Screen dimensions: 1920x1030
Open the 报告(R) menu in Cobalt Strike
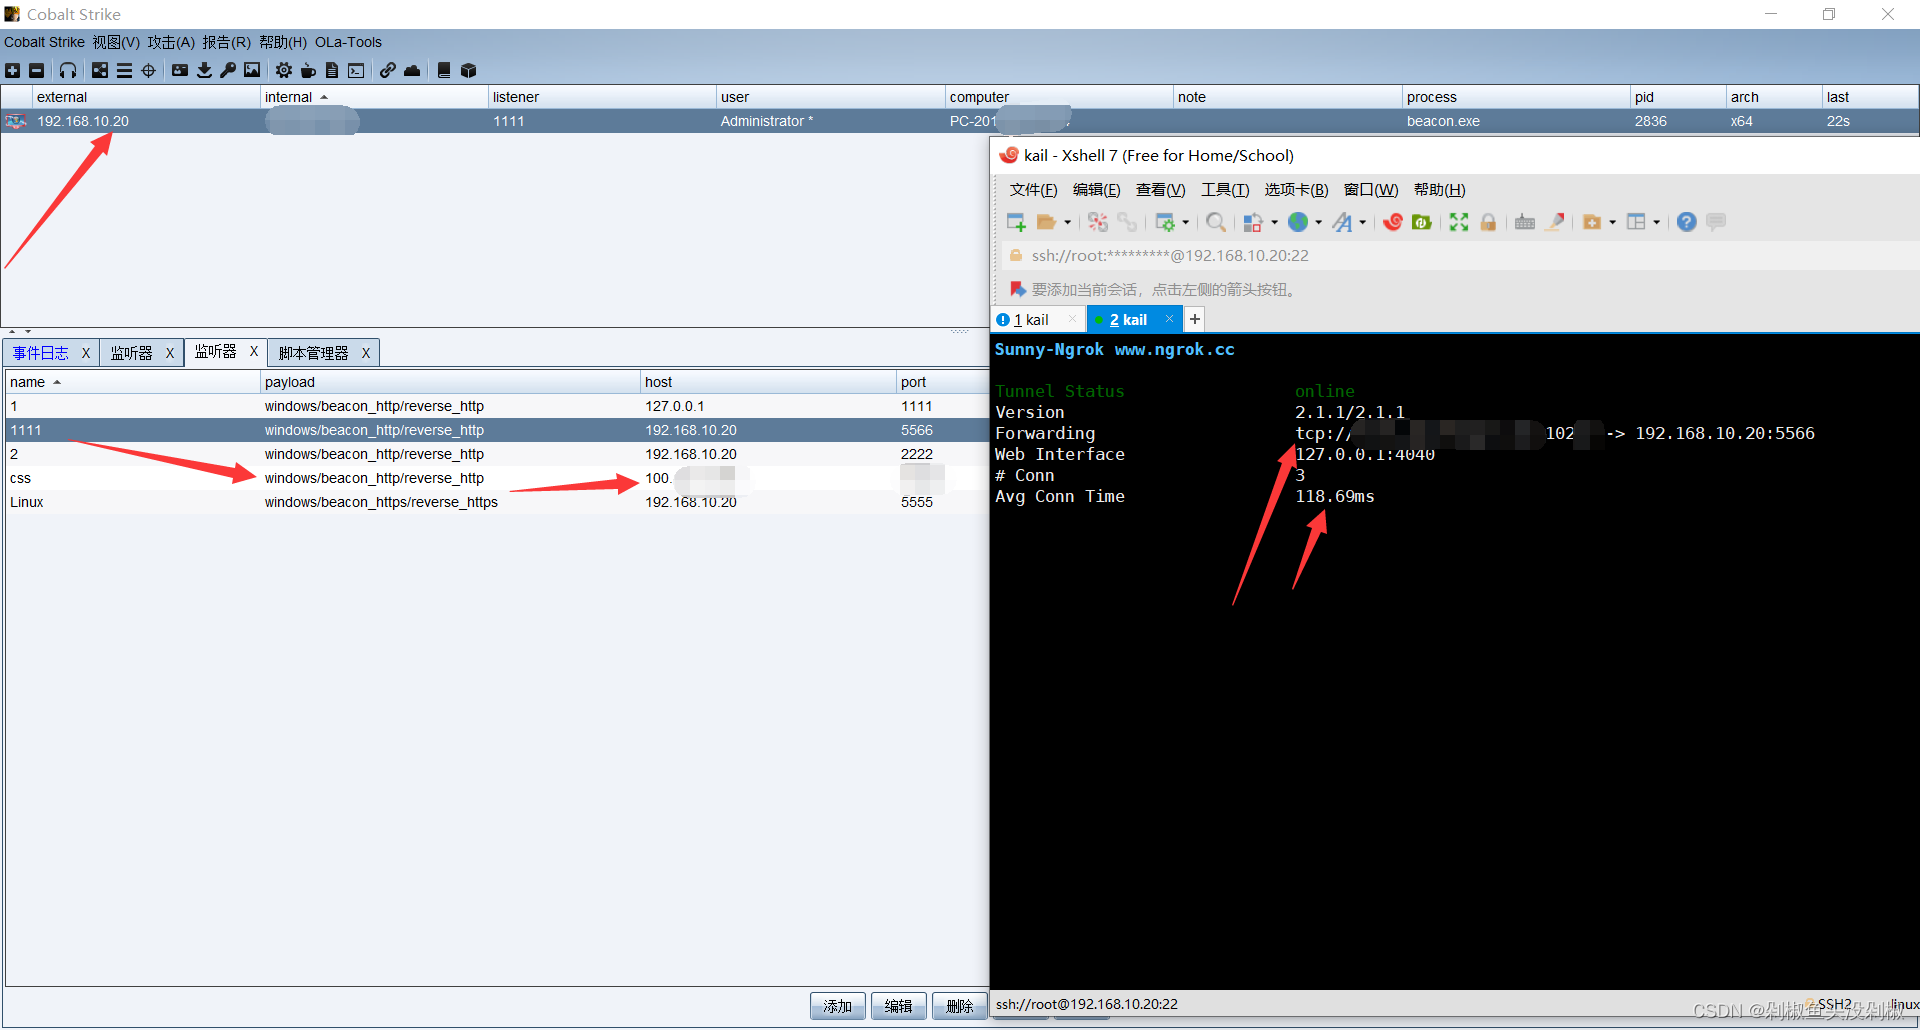[x=226, y=42]
